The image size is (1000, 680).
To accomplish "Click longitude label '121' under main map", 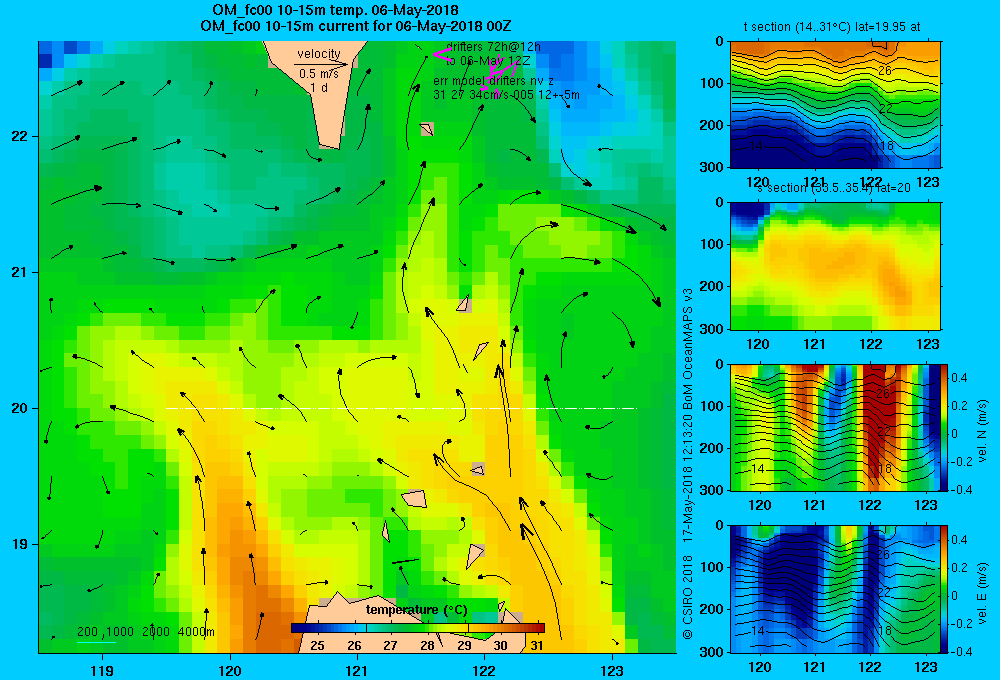I will pos(357,670).
